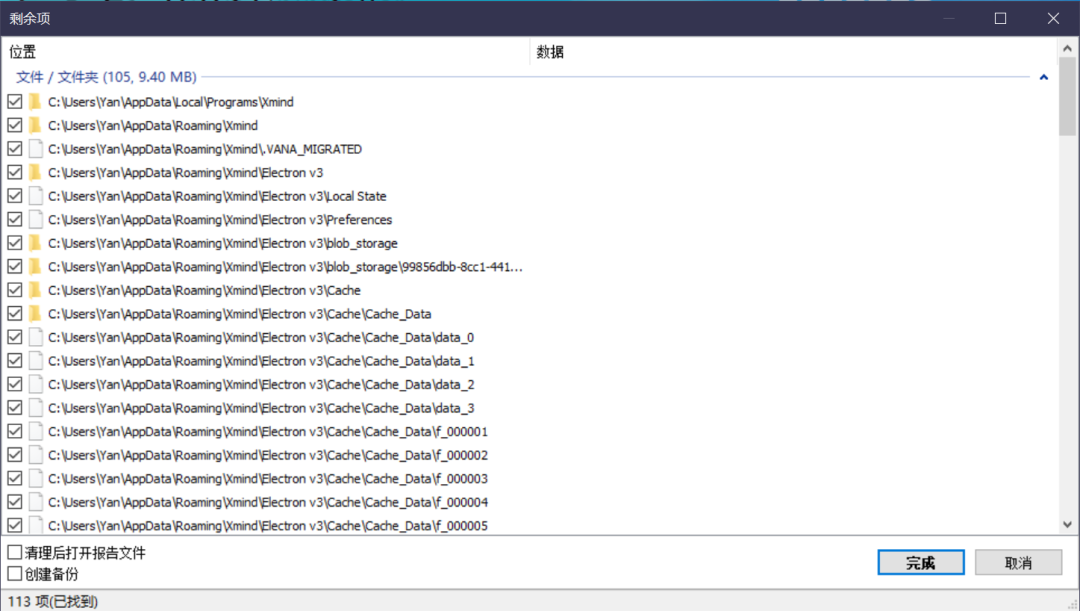
Task: Click folder icon of blob_storage\99856dbb row
Action: [x=35, y=267]
